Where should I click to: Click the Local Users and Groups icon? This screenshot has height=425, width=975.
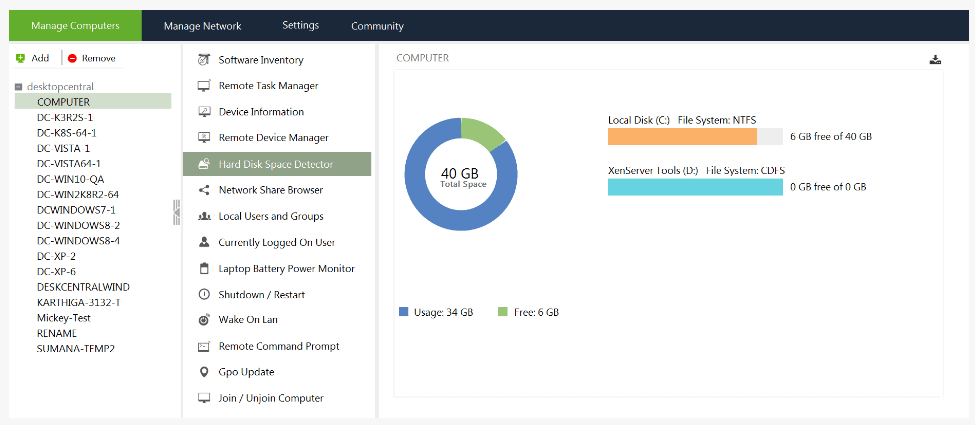coord(203,216)
